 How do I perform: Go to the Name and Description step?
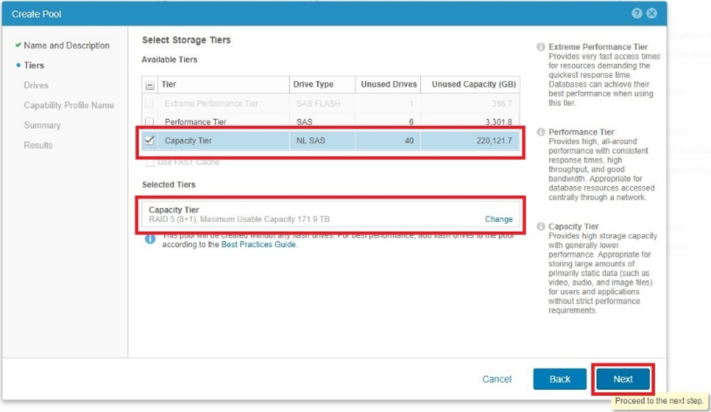click(x=66, y=45)
